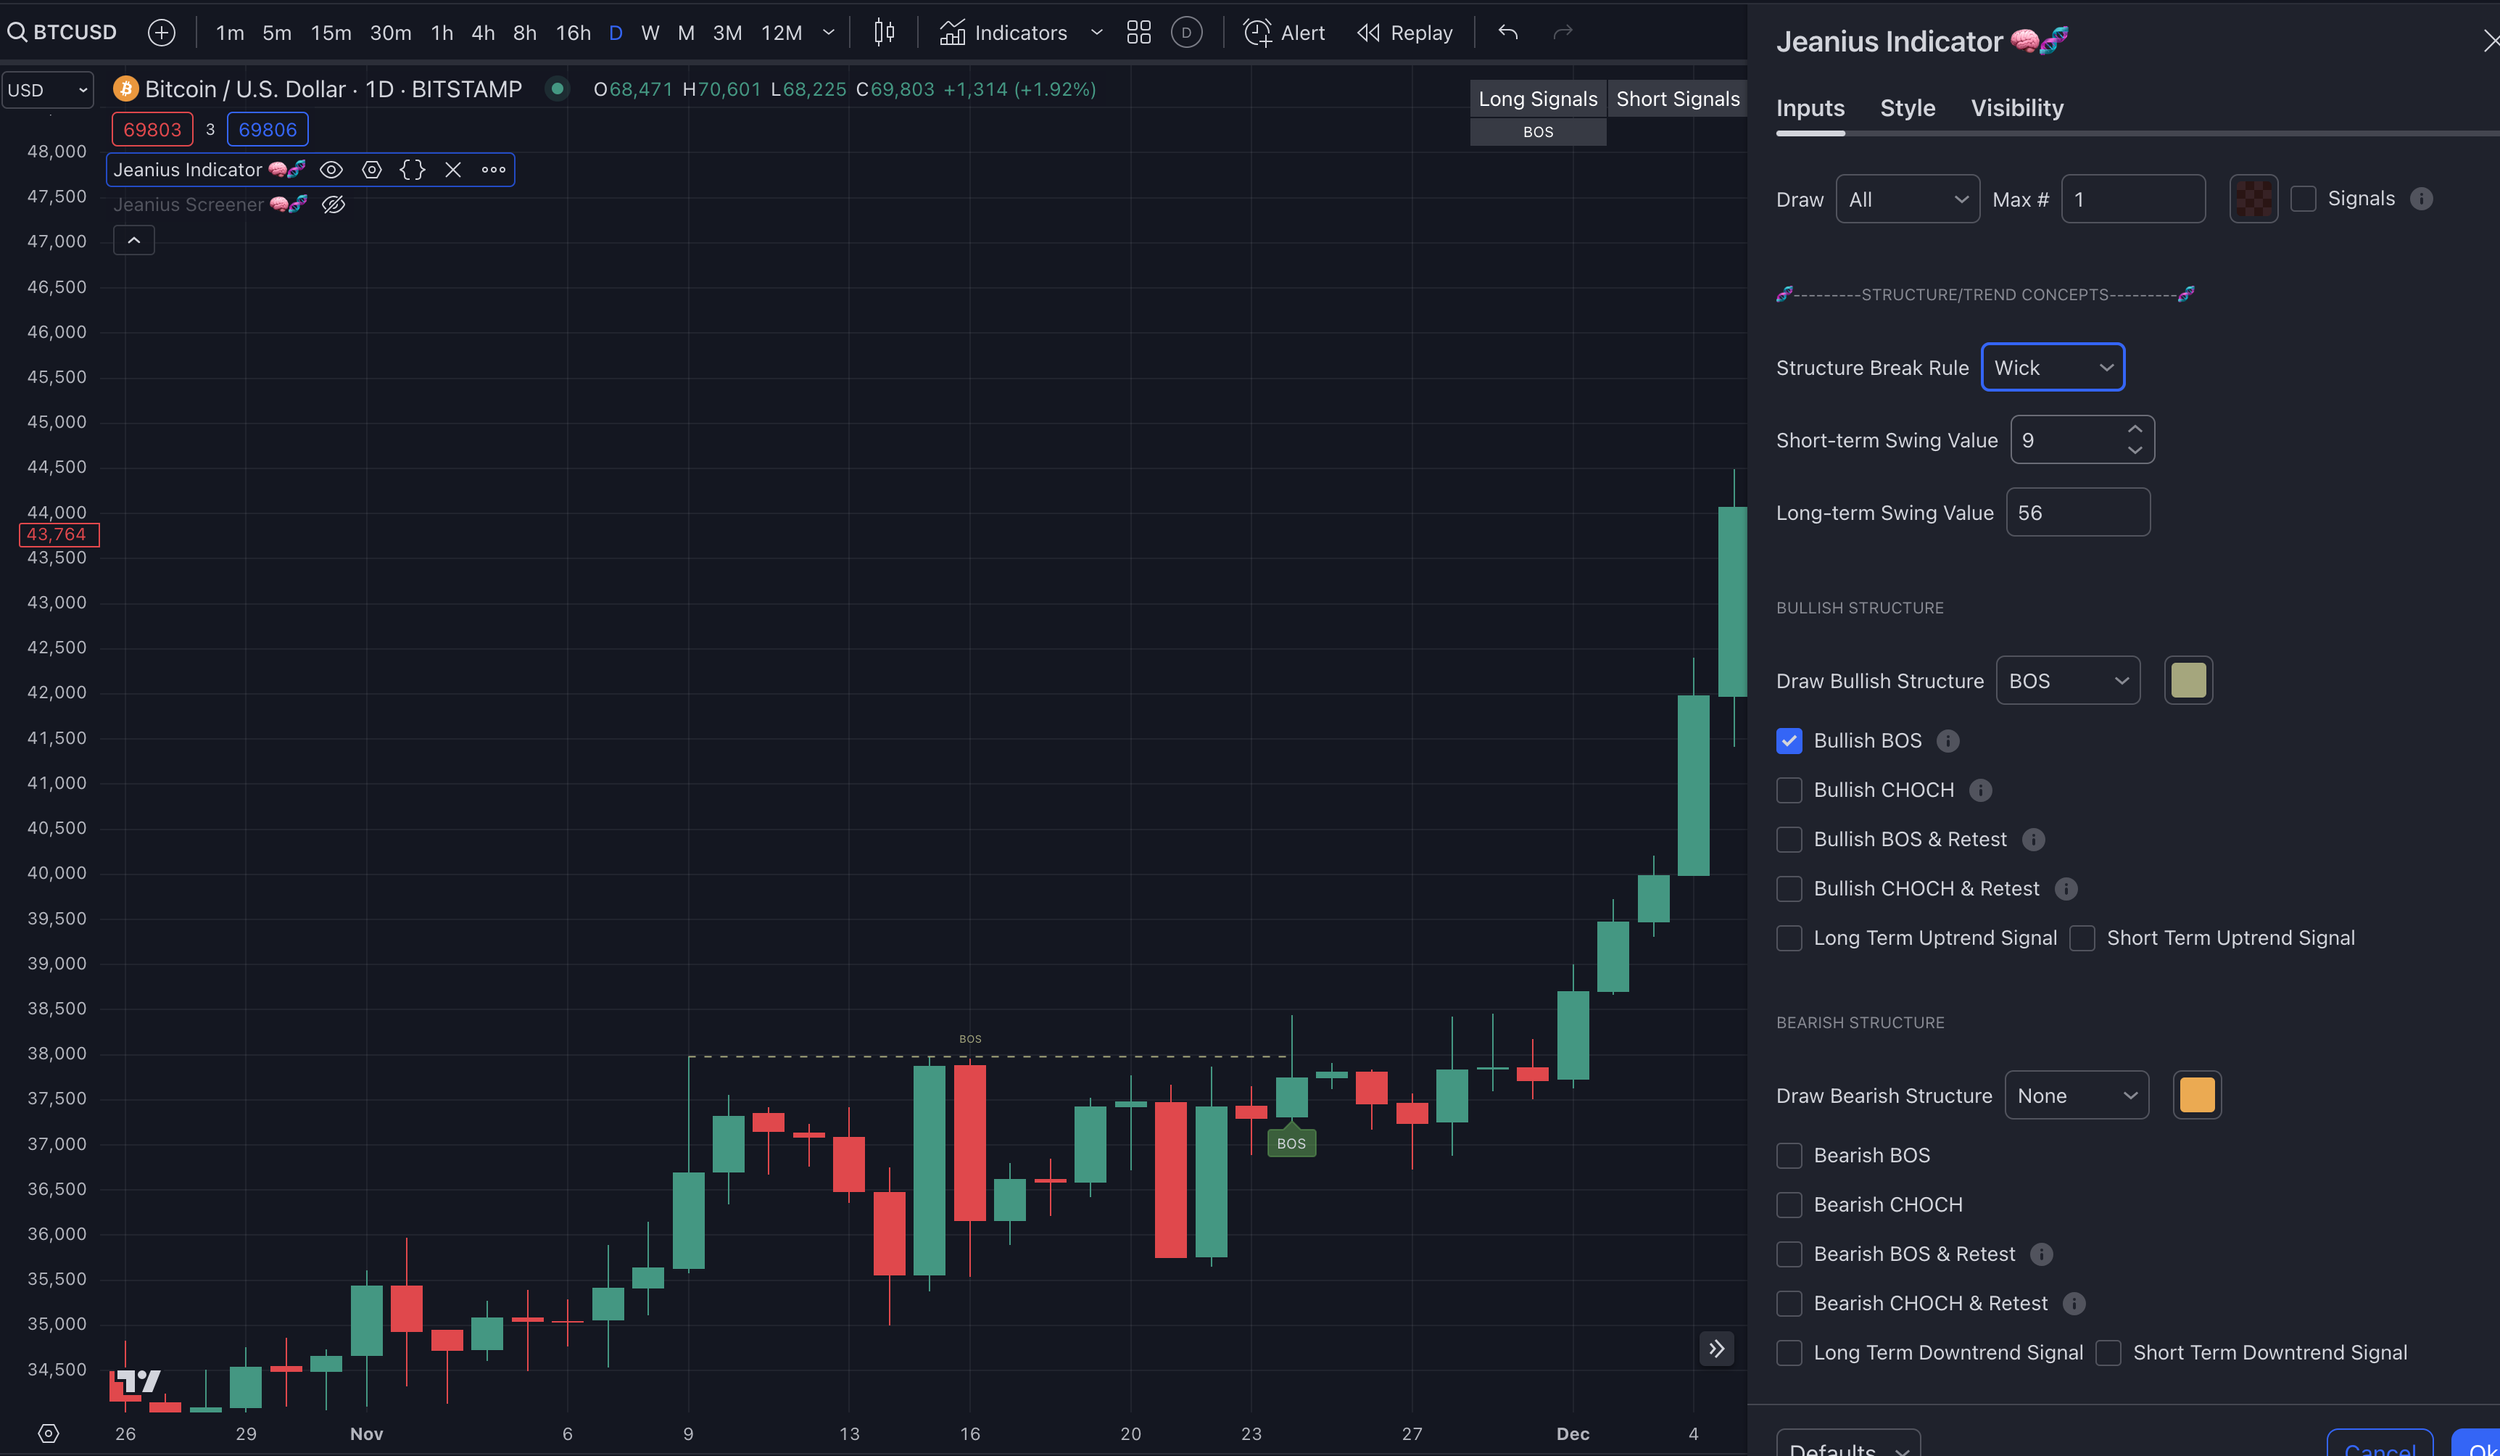Select the W weekly timeframe
The image size is (2500, 1456).
(650, 33)
